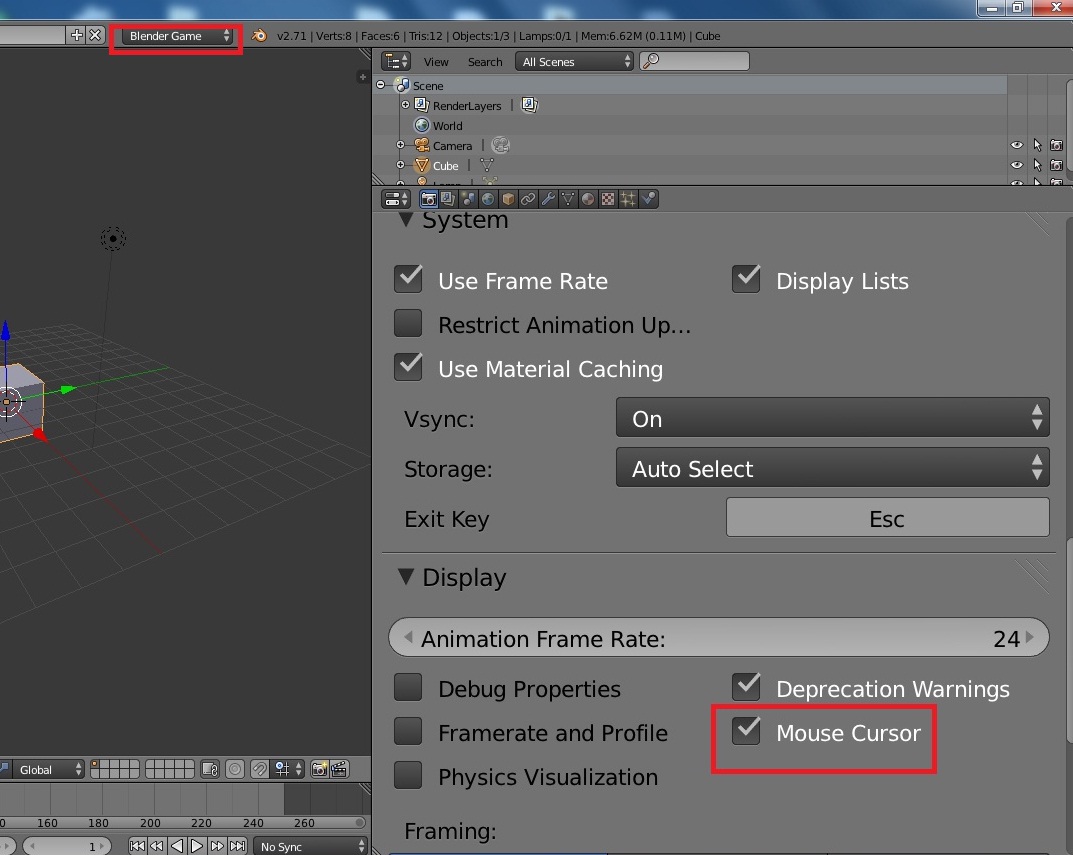
Task: Collapse the Scene tree item
Action: [x=381, y=85]
